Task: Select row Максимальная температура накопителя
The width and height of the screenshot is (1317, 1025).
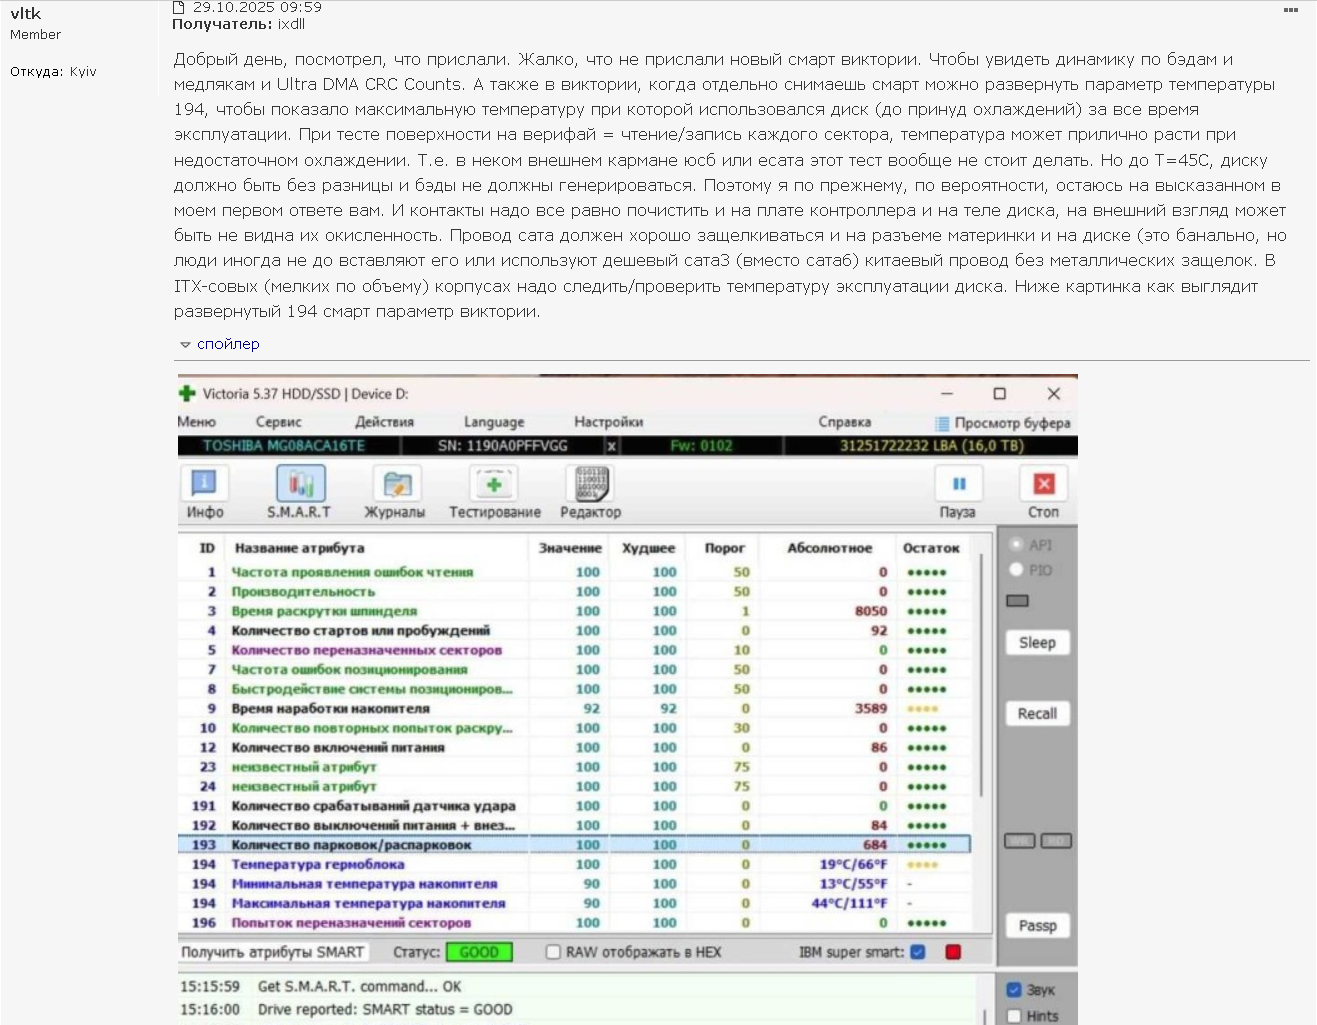Action: click(574, 903)
